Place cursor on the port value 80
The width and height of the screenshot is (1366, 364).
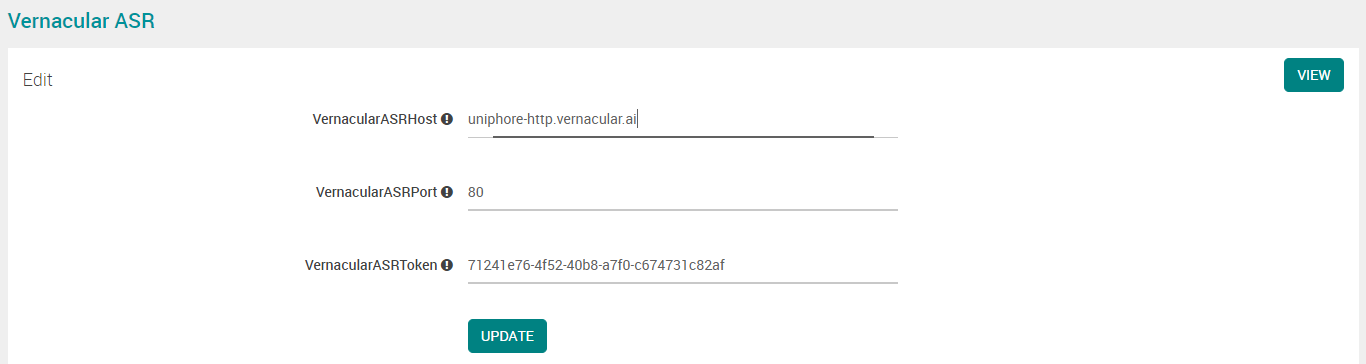(476, 192)
